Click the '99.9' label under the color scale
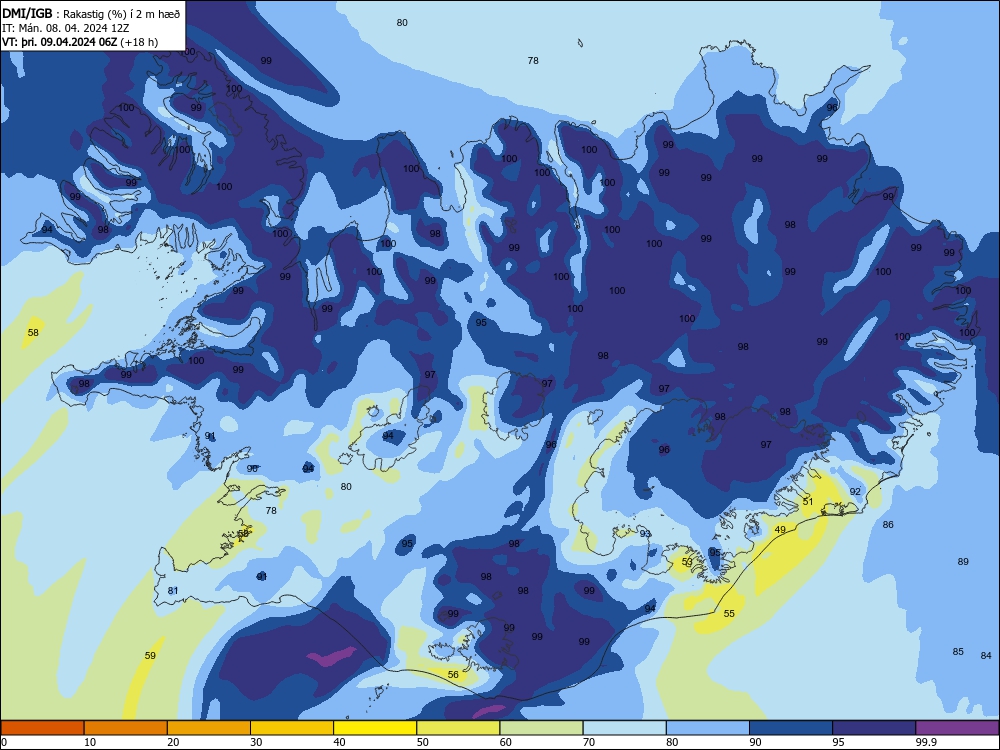Viewport: 1000px width, 750px height. coord(926,742)
